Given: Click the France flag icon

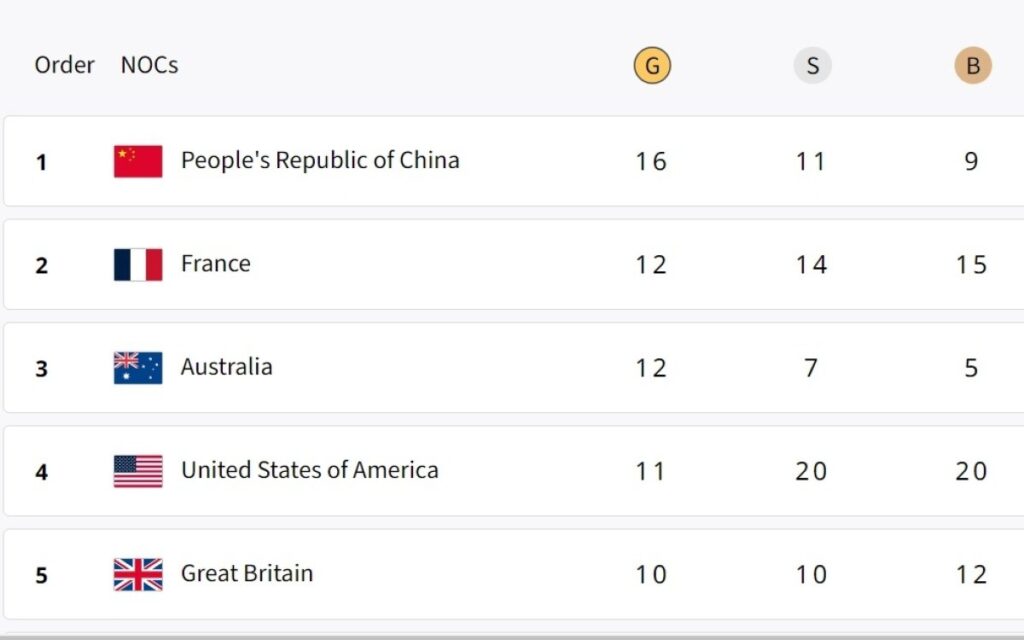Looking at the screenshot, I should pyautogui.click(x=138, y=265).
